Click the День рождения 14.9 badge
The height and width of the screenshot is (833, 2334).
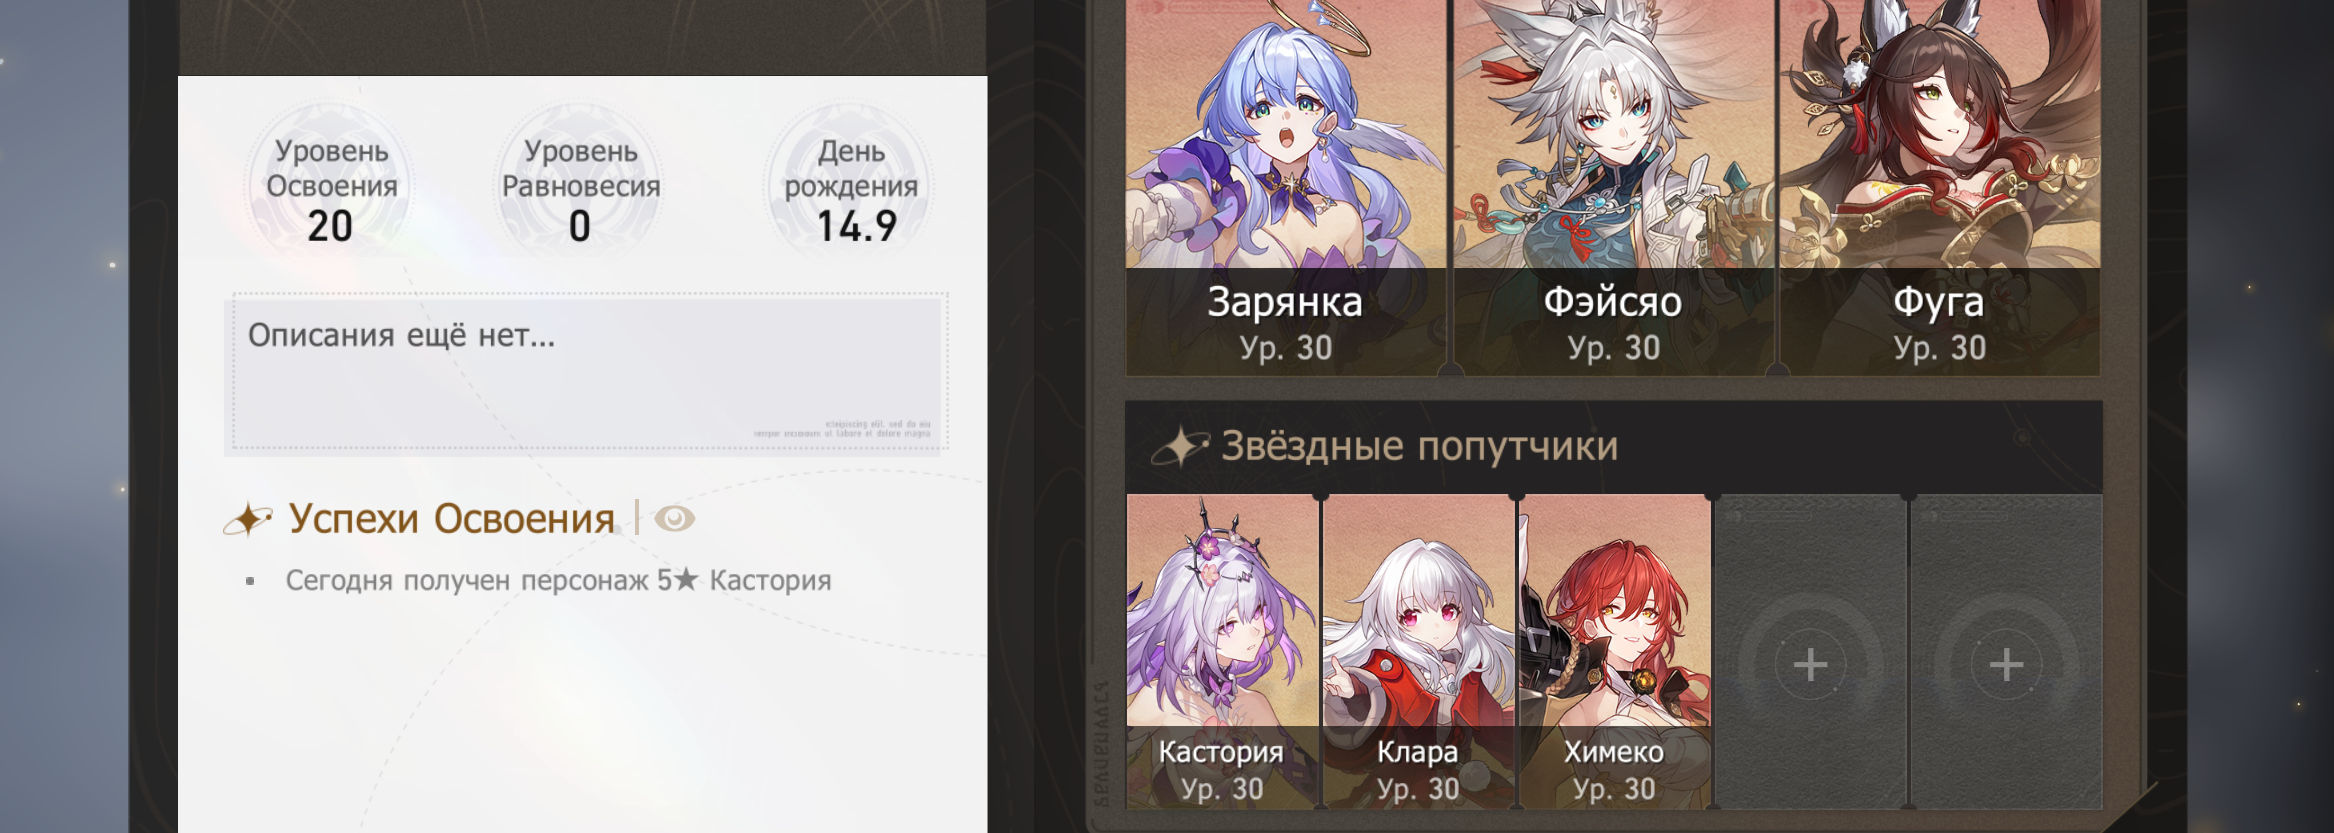851,187
